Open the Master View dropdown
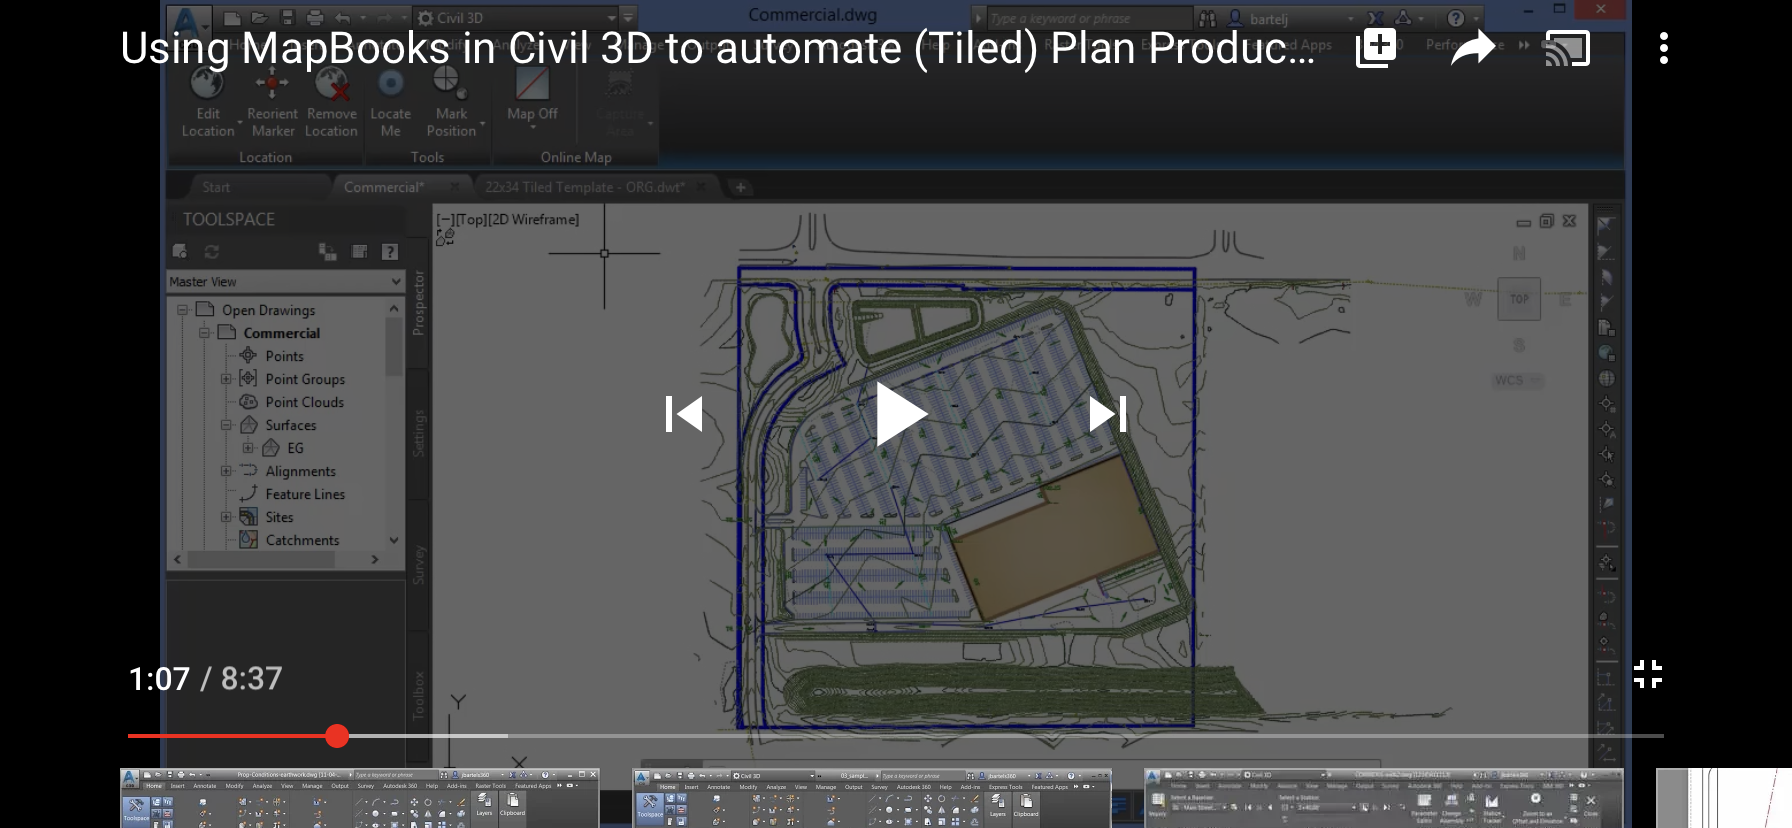1792x828 pixels. pos(285,282)
